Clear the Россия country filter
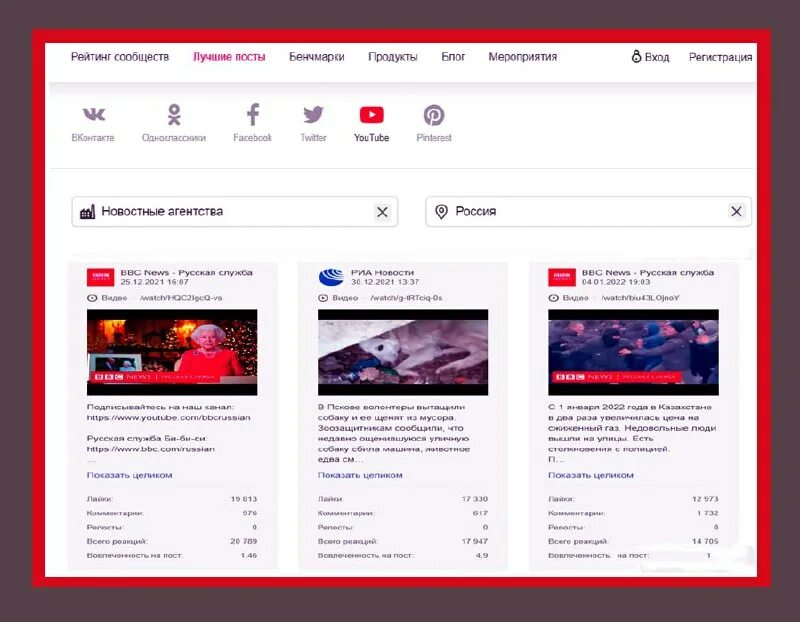This screenshot has height=622, width=800. point(736,211)
